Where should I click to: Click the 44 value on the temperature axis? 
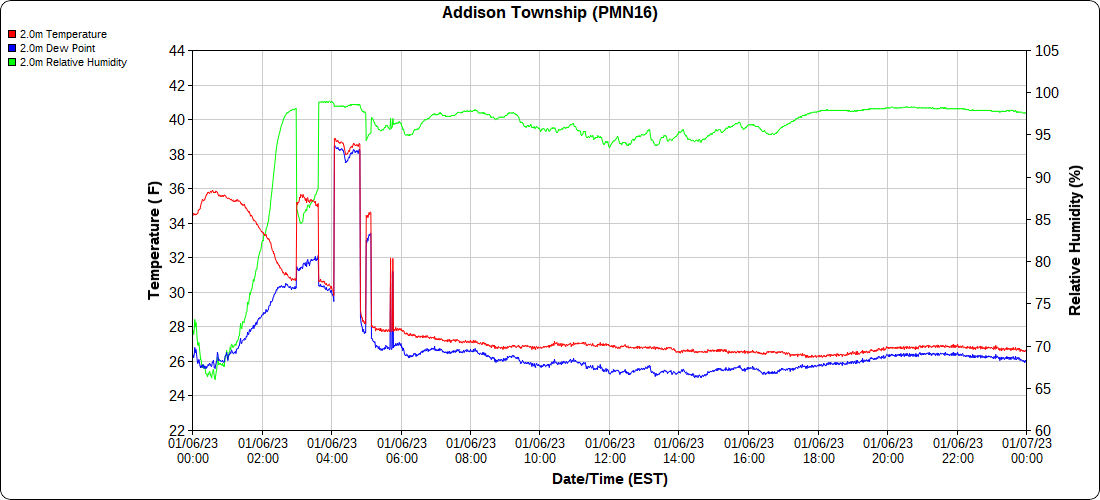pyautogui.click(x=176, y=51)
